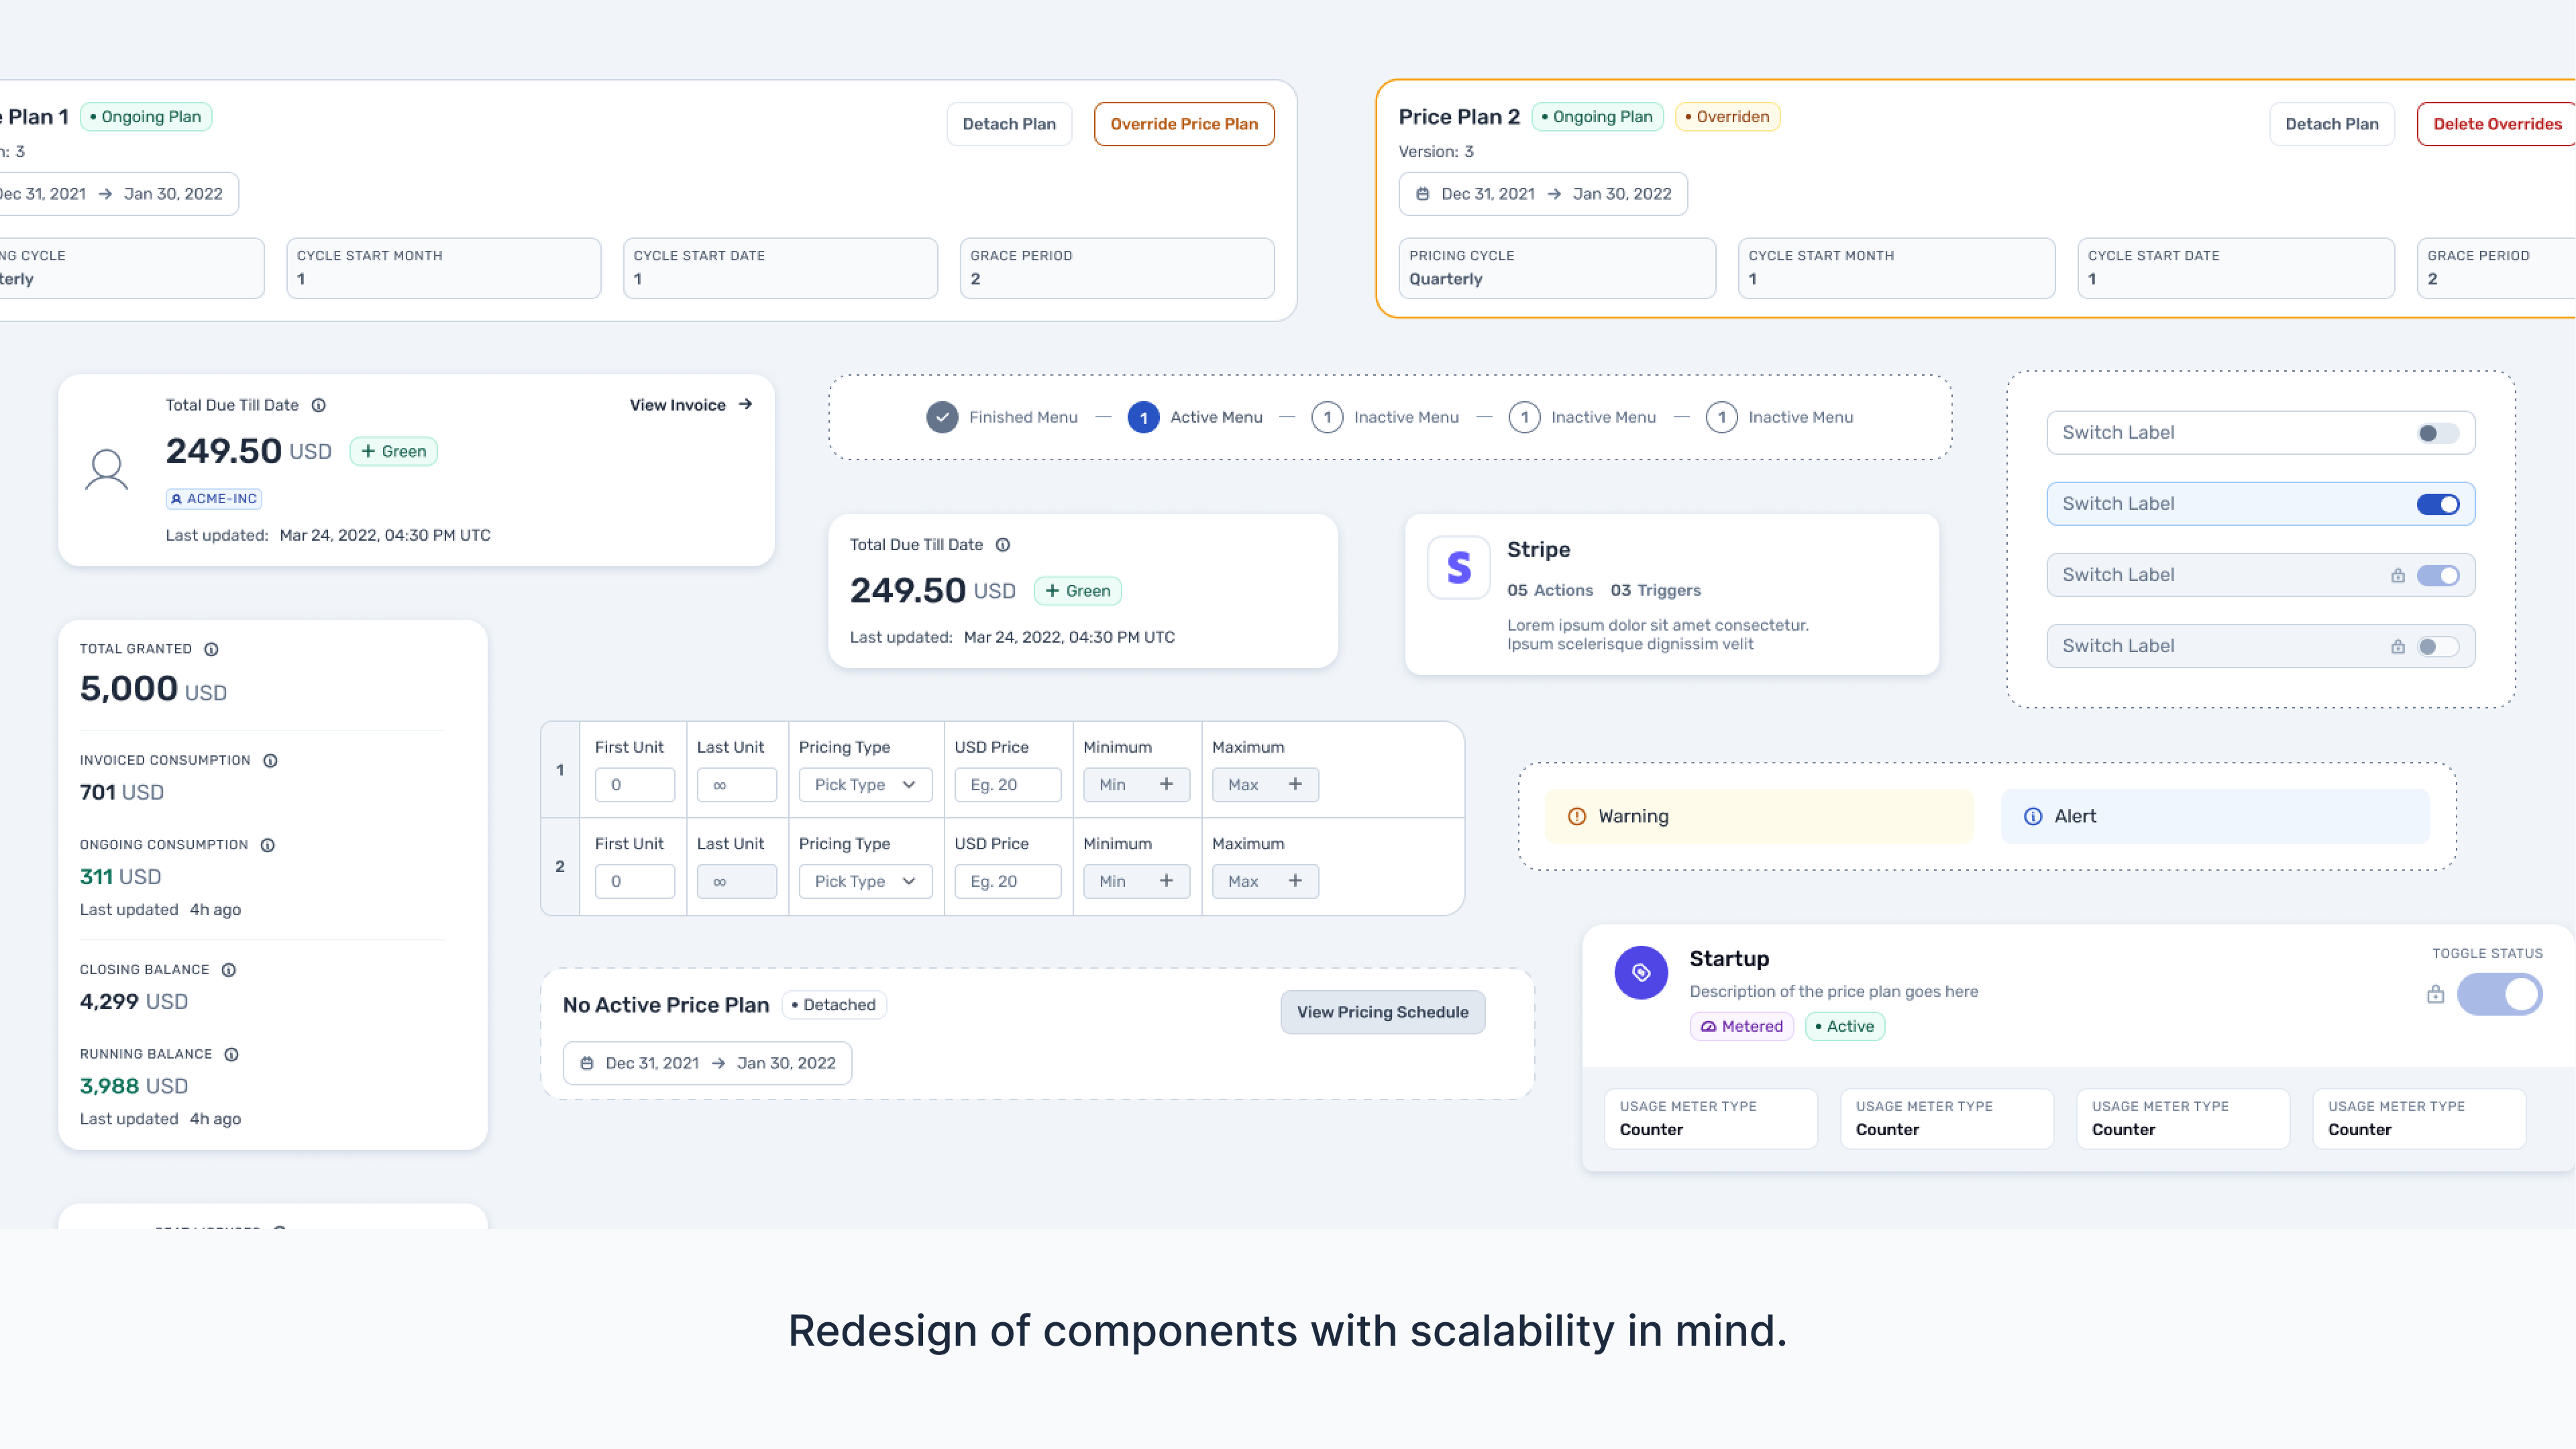2576x1449 pixels.
Task: Click '05 Actions' in Stripe card
Action: click(1550, 590)
